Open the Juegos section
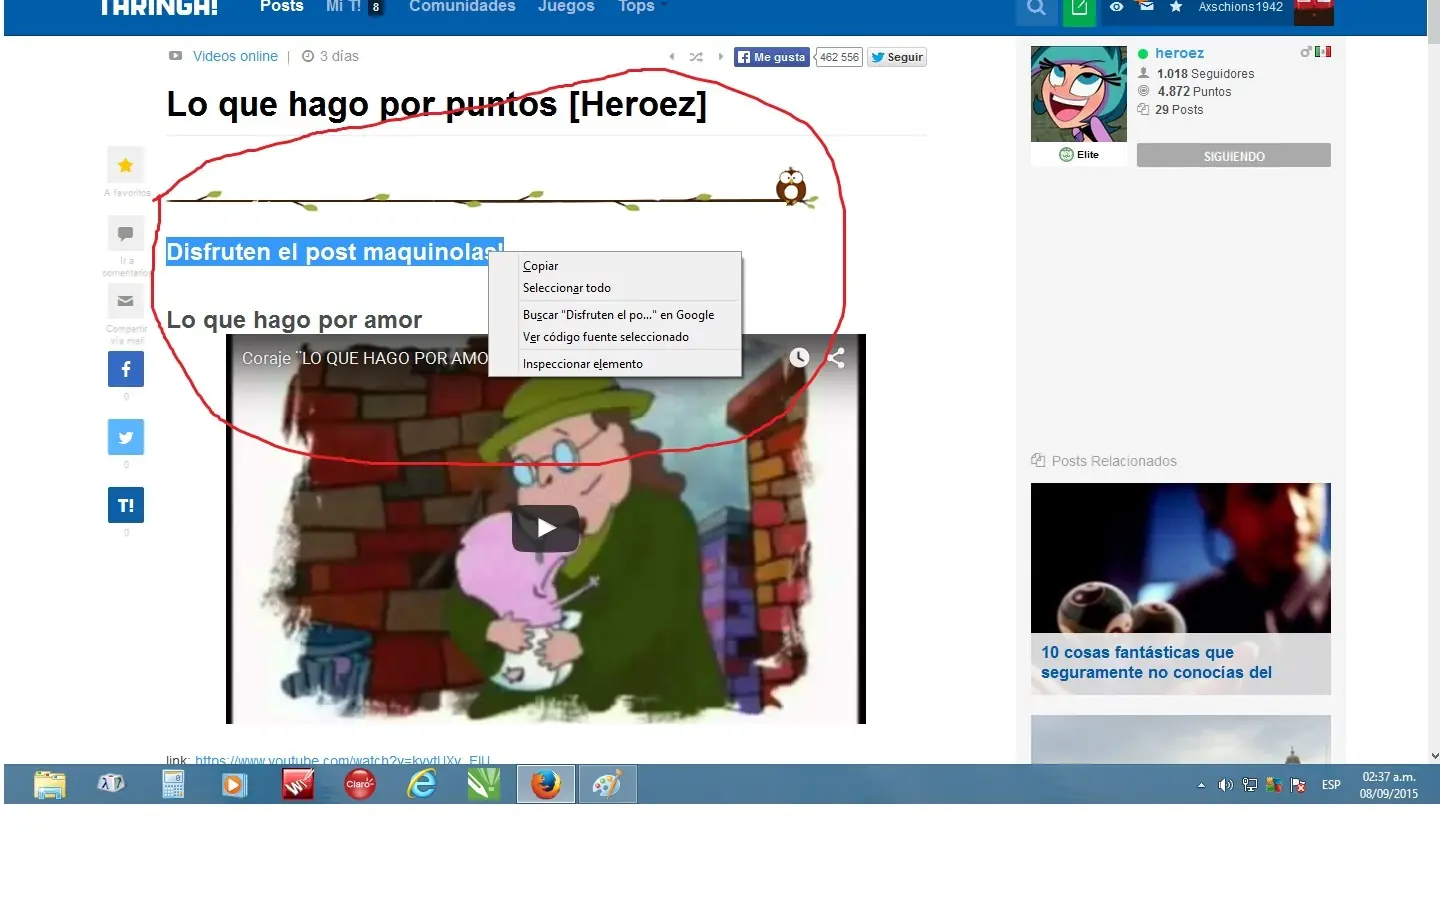1440x900 pixels. 566,7
